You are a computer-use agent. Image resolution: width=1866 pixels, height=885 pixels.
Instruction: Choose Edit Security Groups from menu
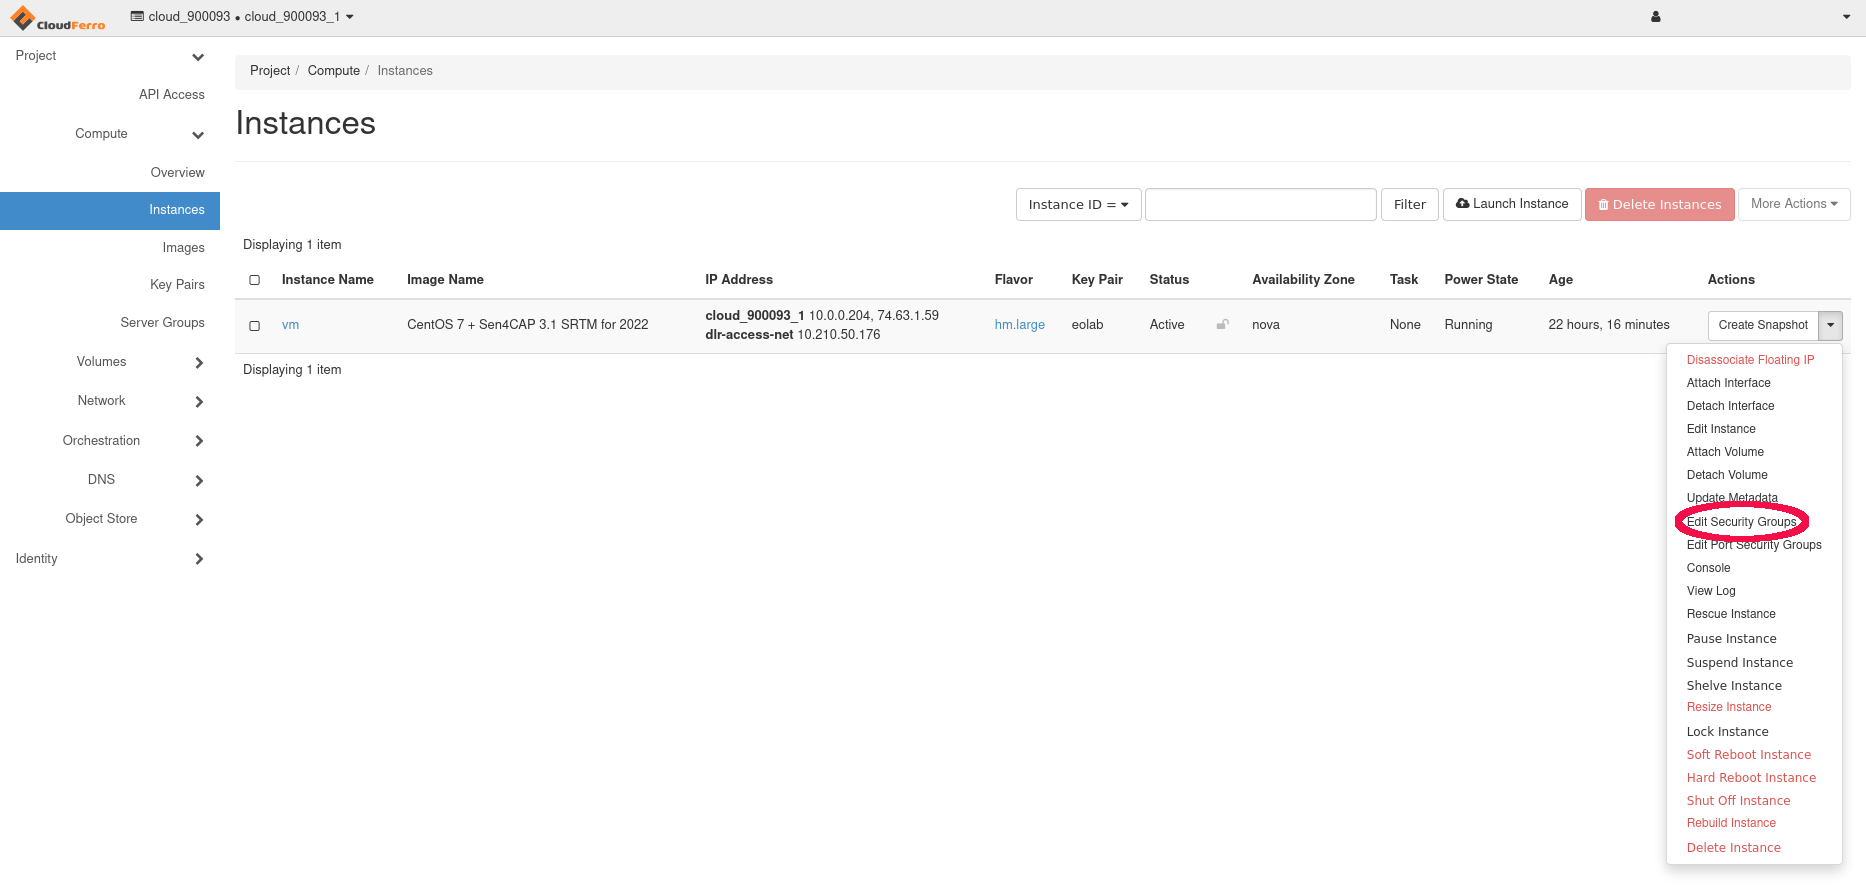[x=1741, y=522]
